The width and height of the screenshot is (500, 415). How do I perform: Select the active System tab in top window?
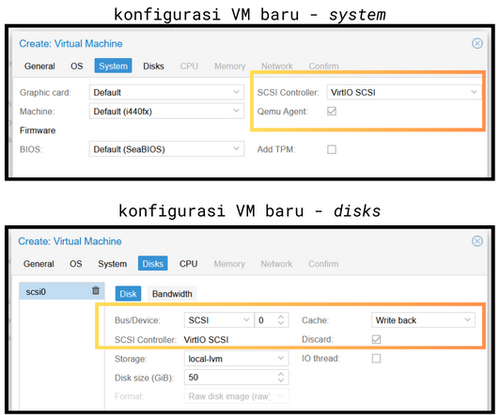pos(113,66)
